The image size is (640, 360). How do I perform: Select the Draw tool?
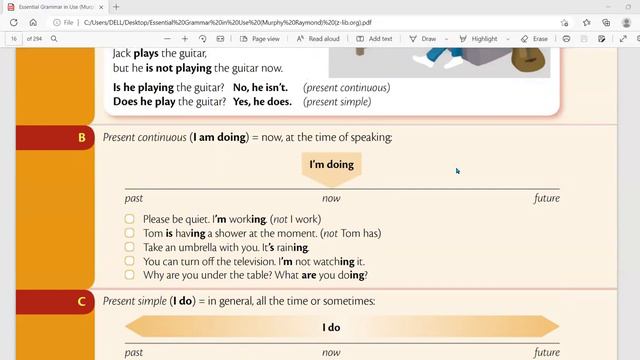(423, 39)
